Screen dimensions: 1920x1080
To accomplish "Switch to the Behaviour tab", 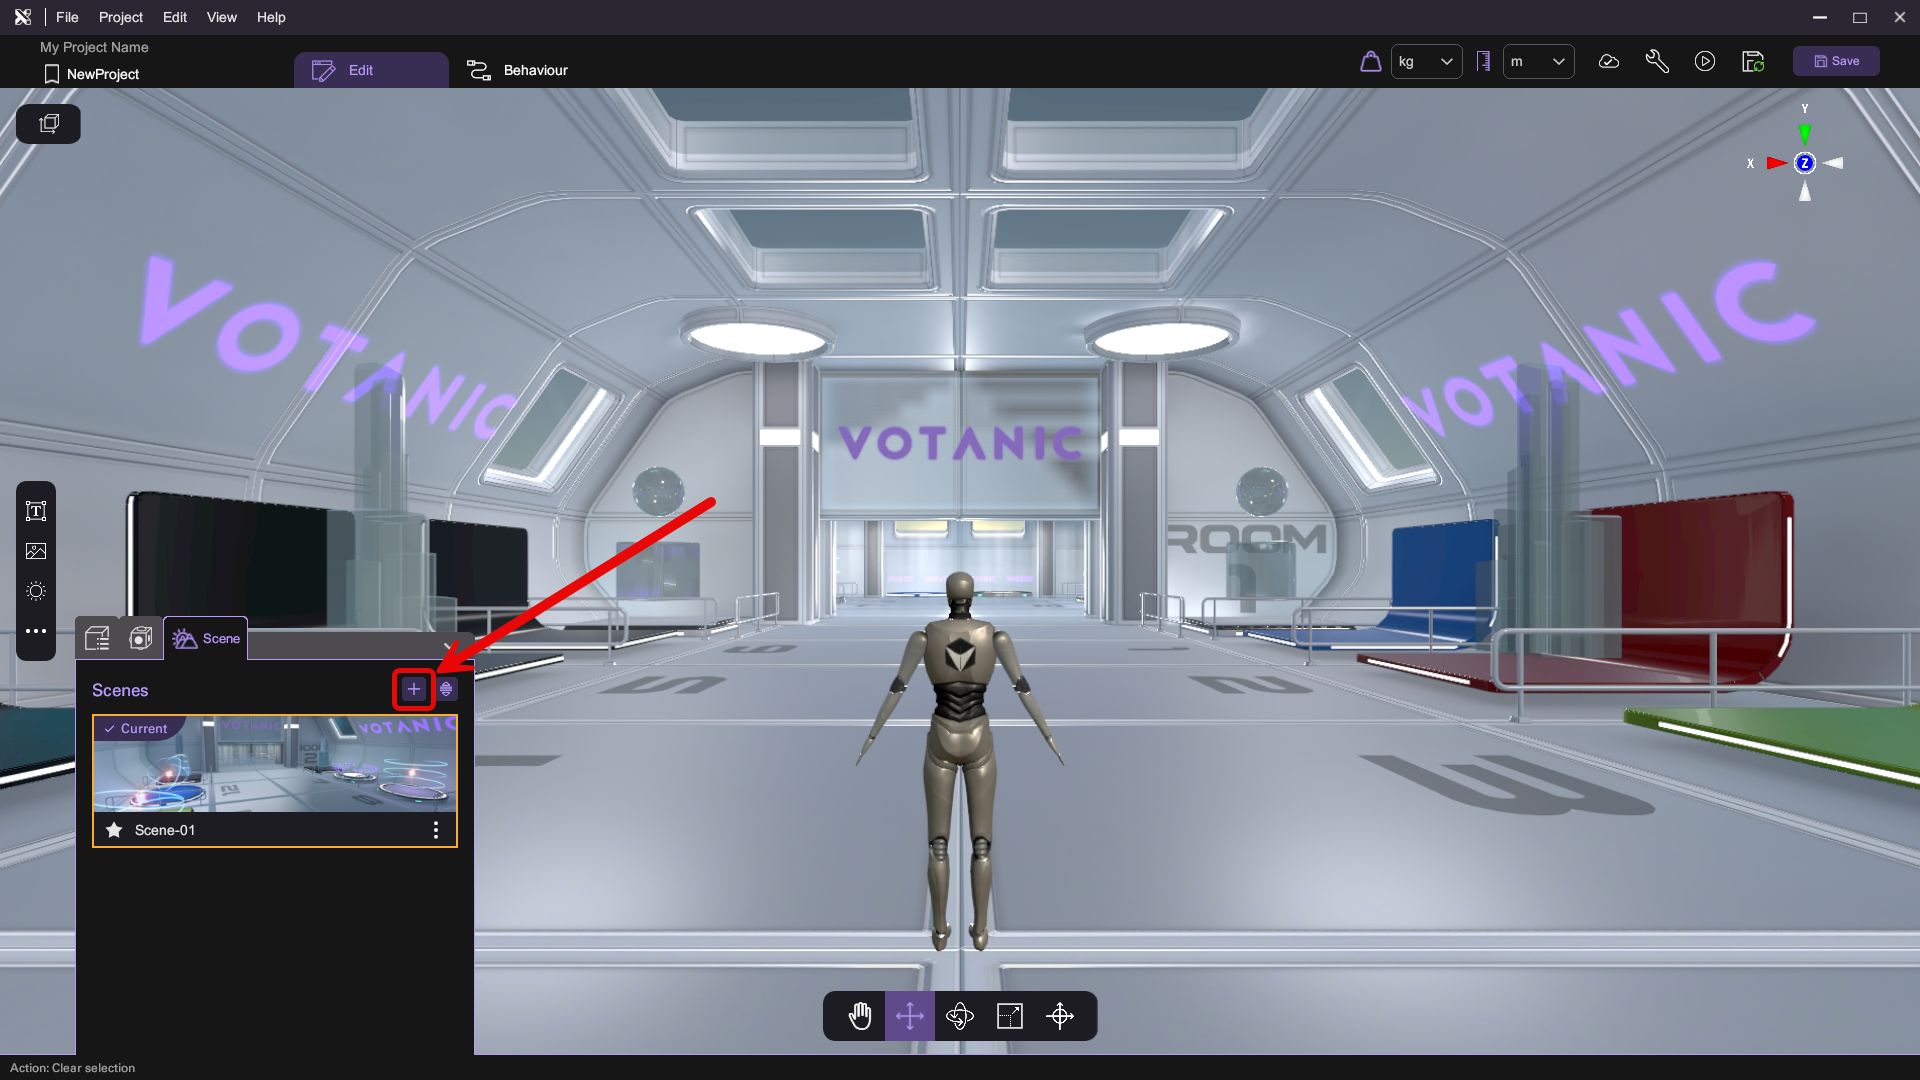I will coord(518,70).
